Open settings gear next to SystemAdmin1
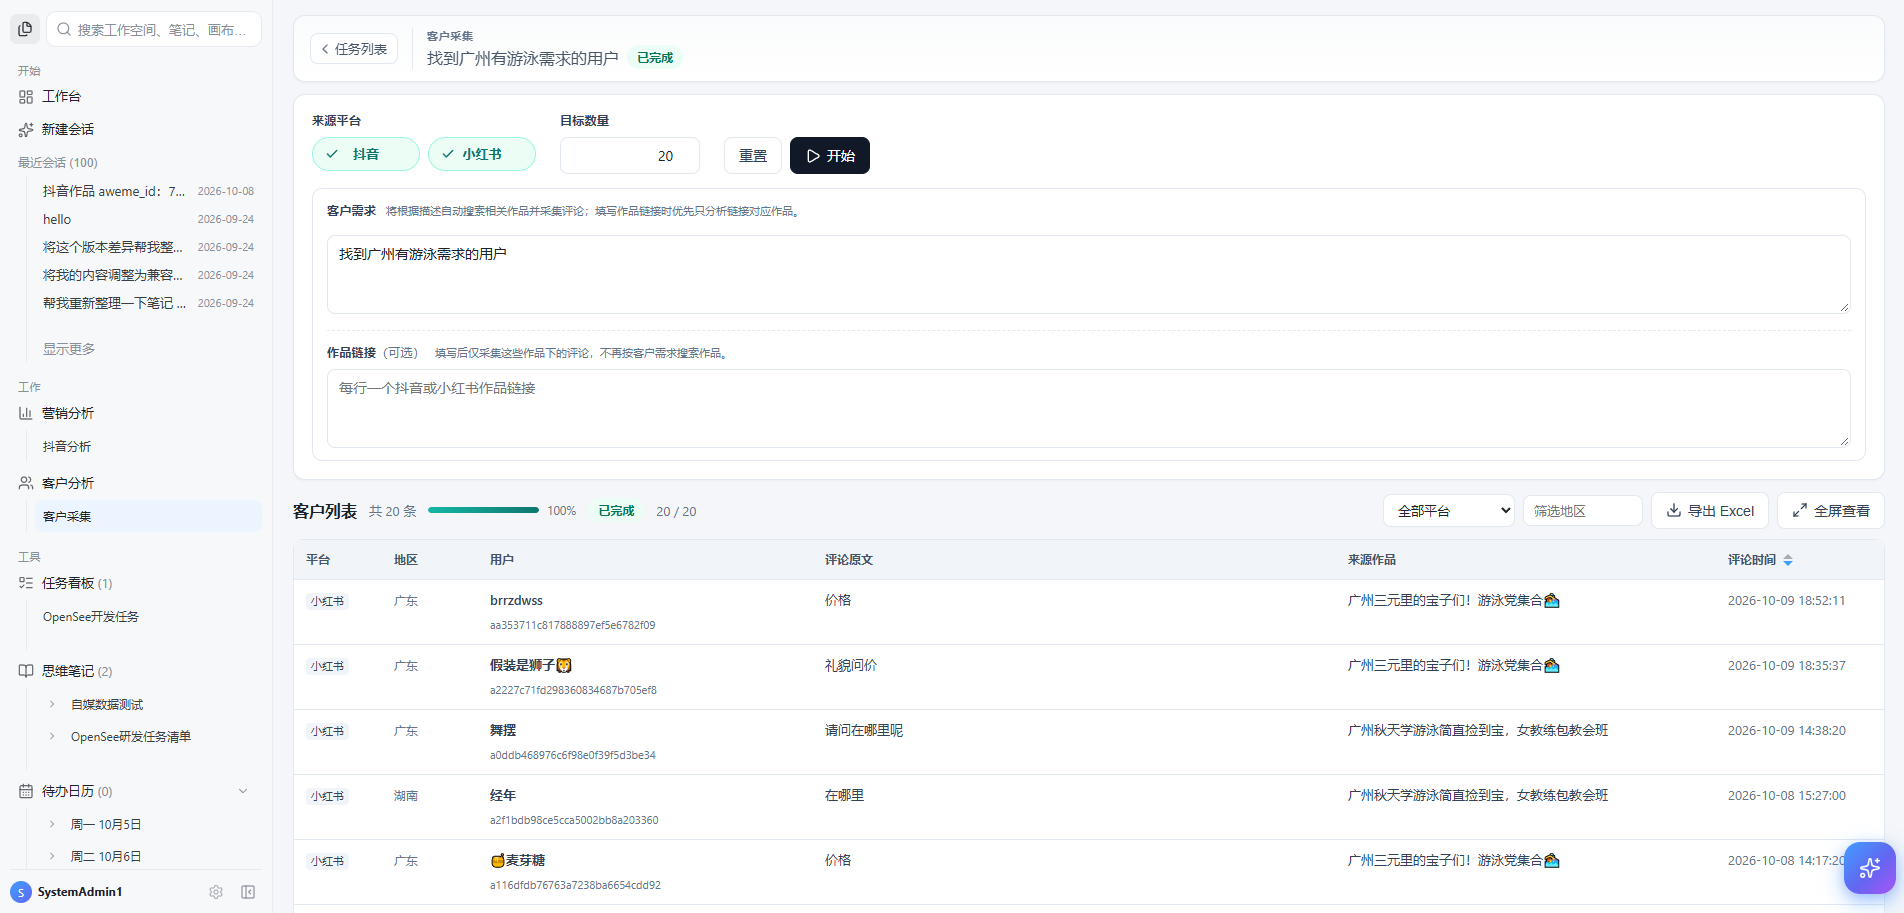This screenshot has width=1904, height=913. 216,892
